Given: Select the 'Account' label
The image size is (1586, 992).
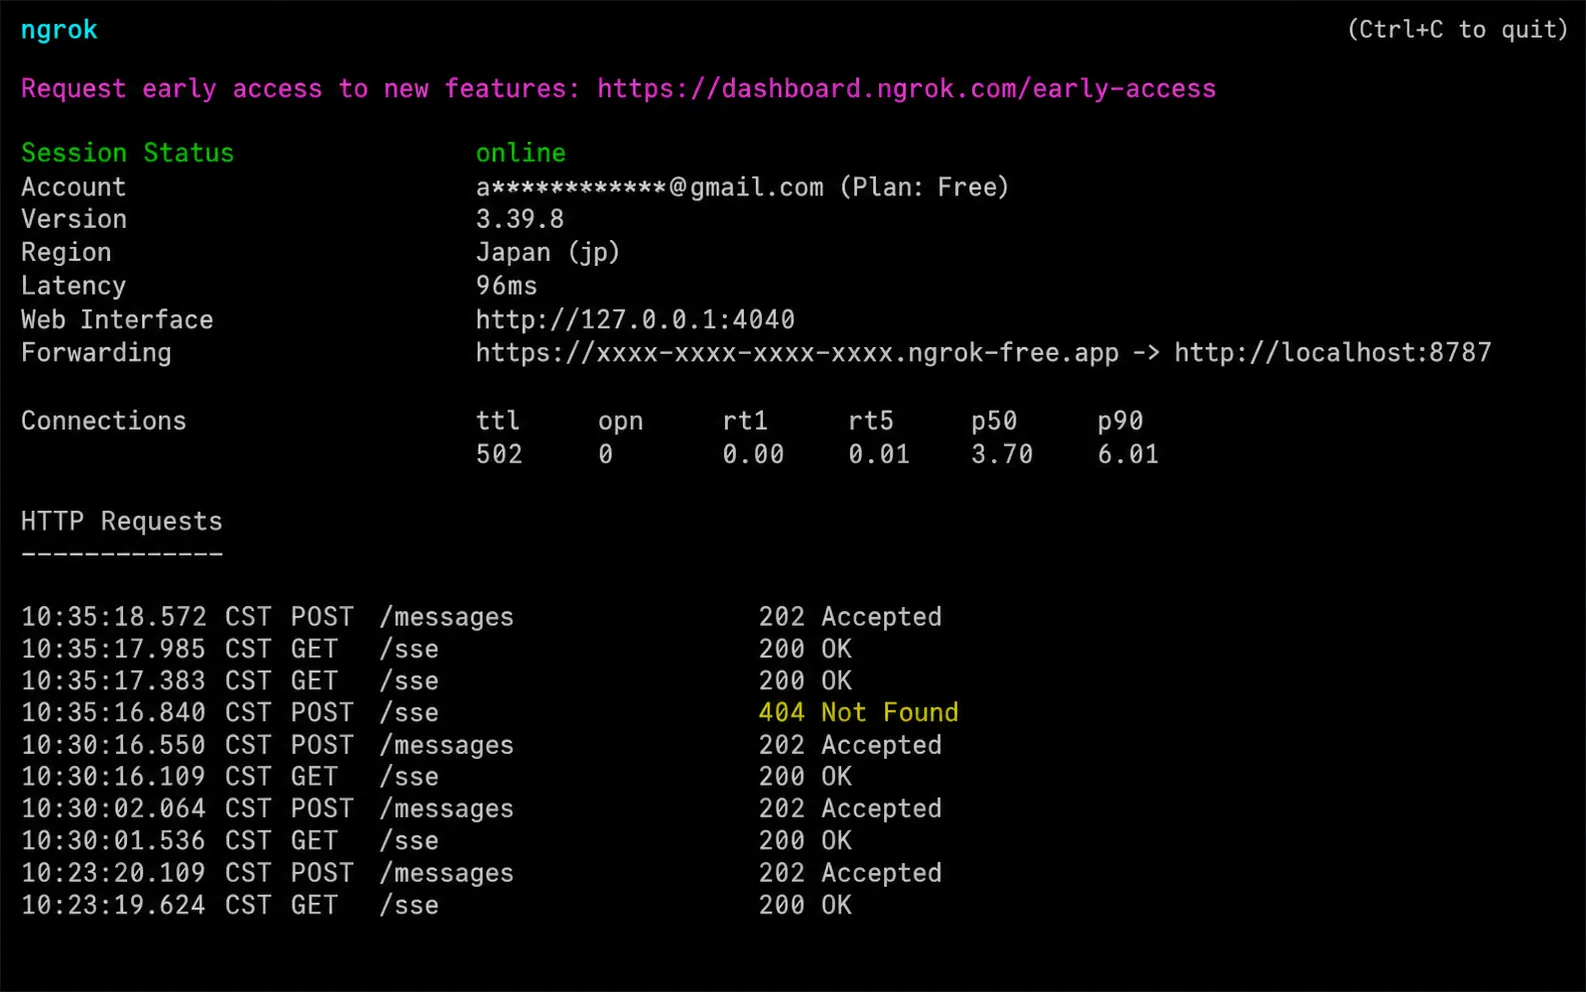Looking at the screenshot, I should [74, 187].
